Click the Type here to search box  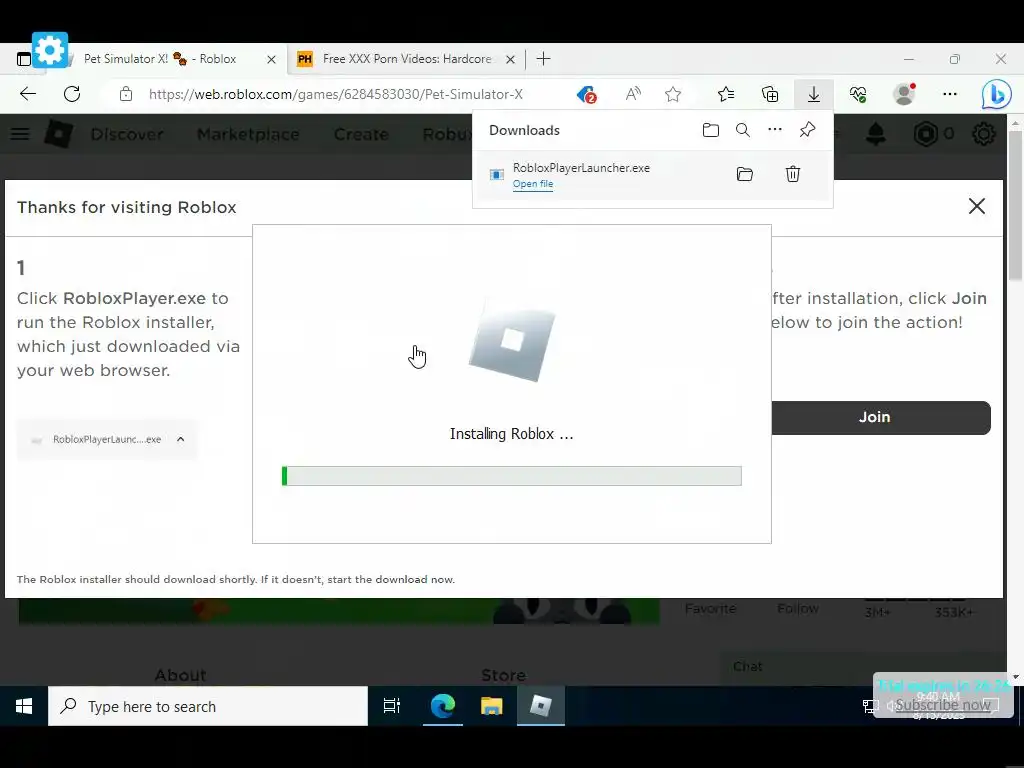(x=208, y=706)
